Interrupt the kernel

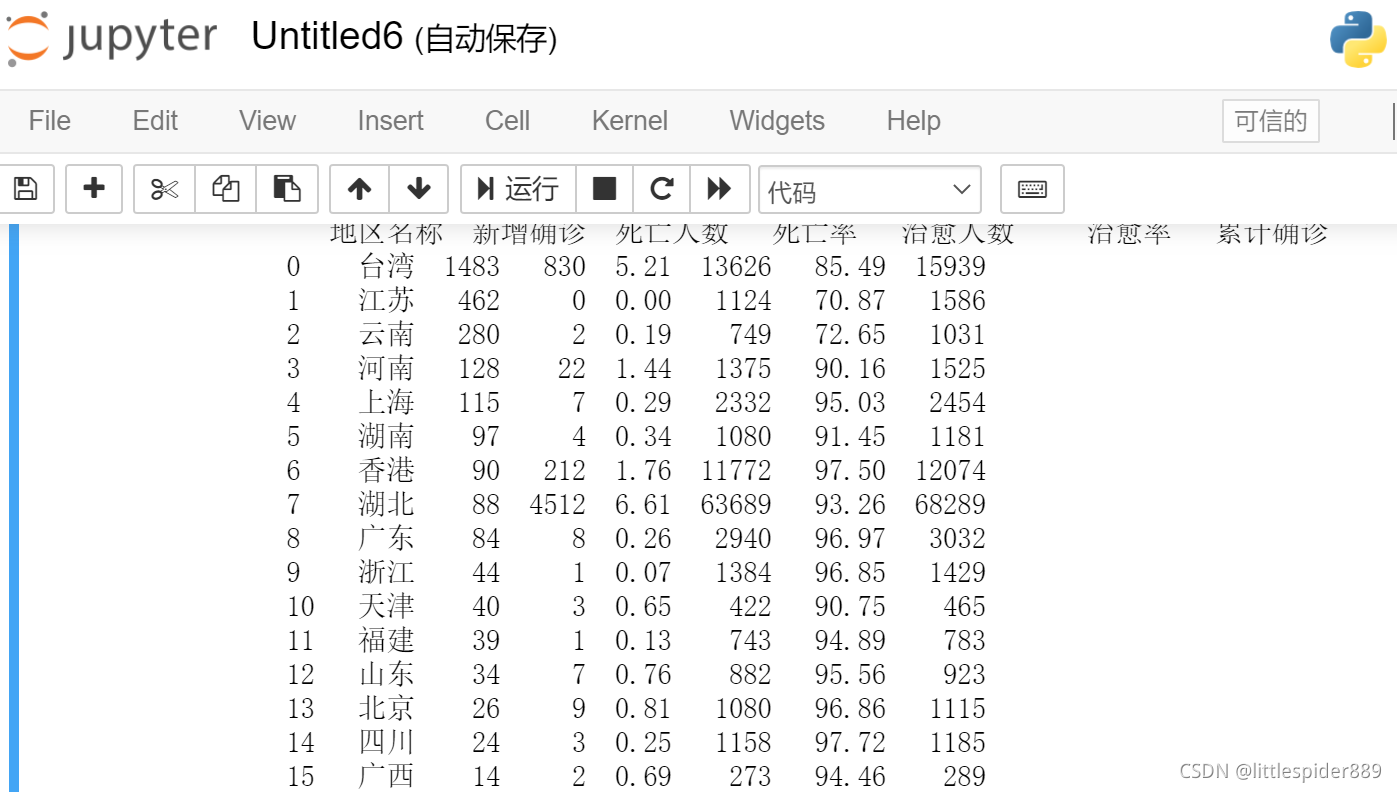(x=604, y=189)
